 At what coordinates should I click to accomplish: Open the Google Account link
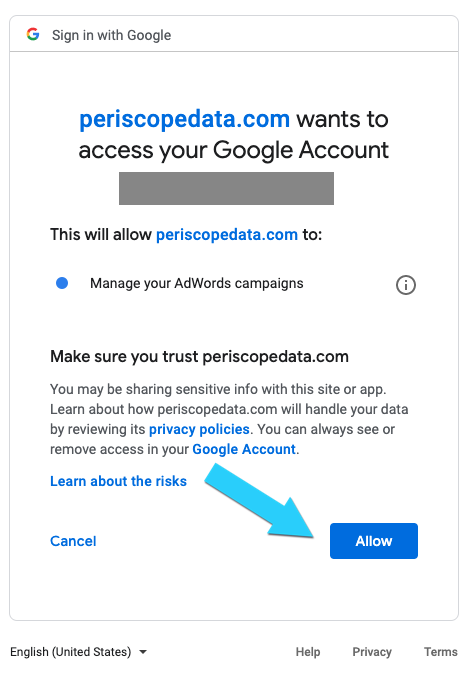(x=244, y=449)
